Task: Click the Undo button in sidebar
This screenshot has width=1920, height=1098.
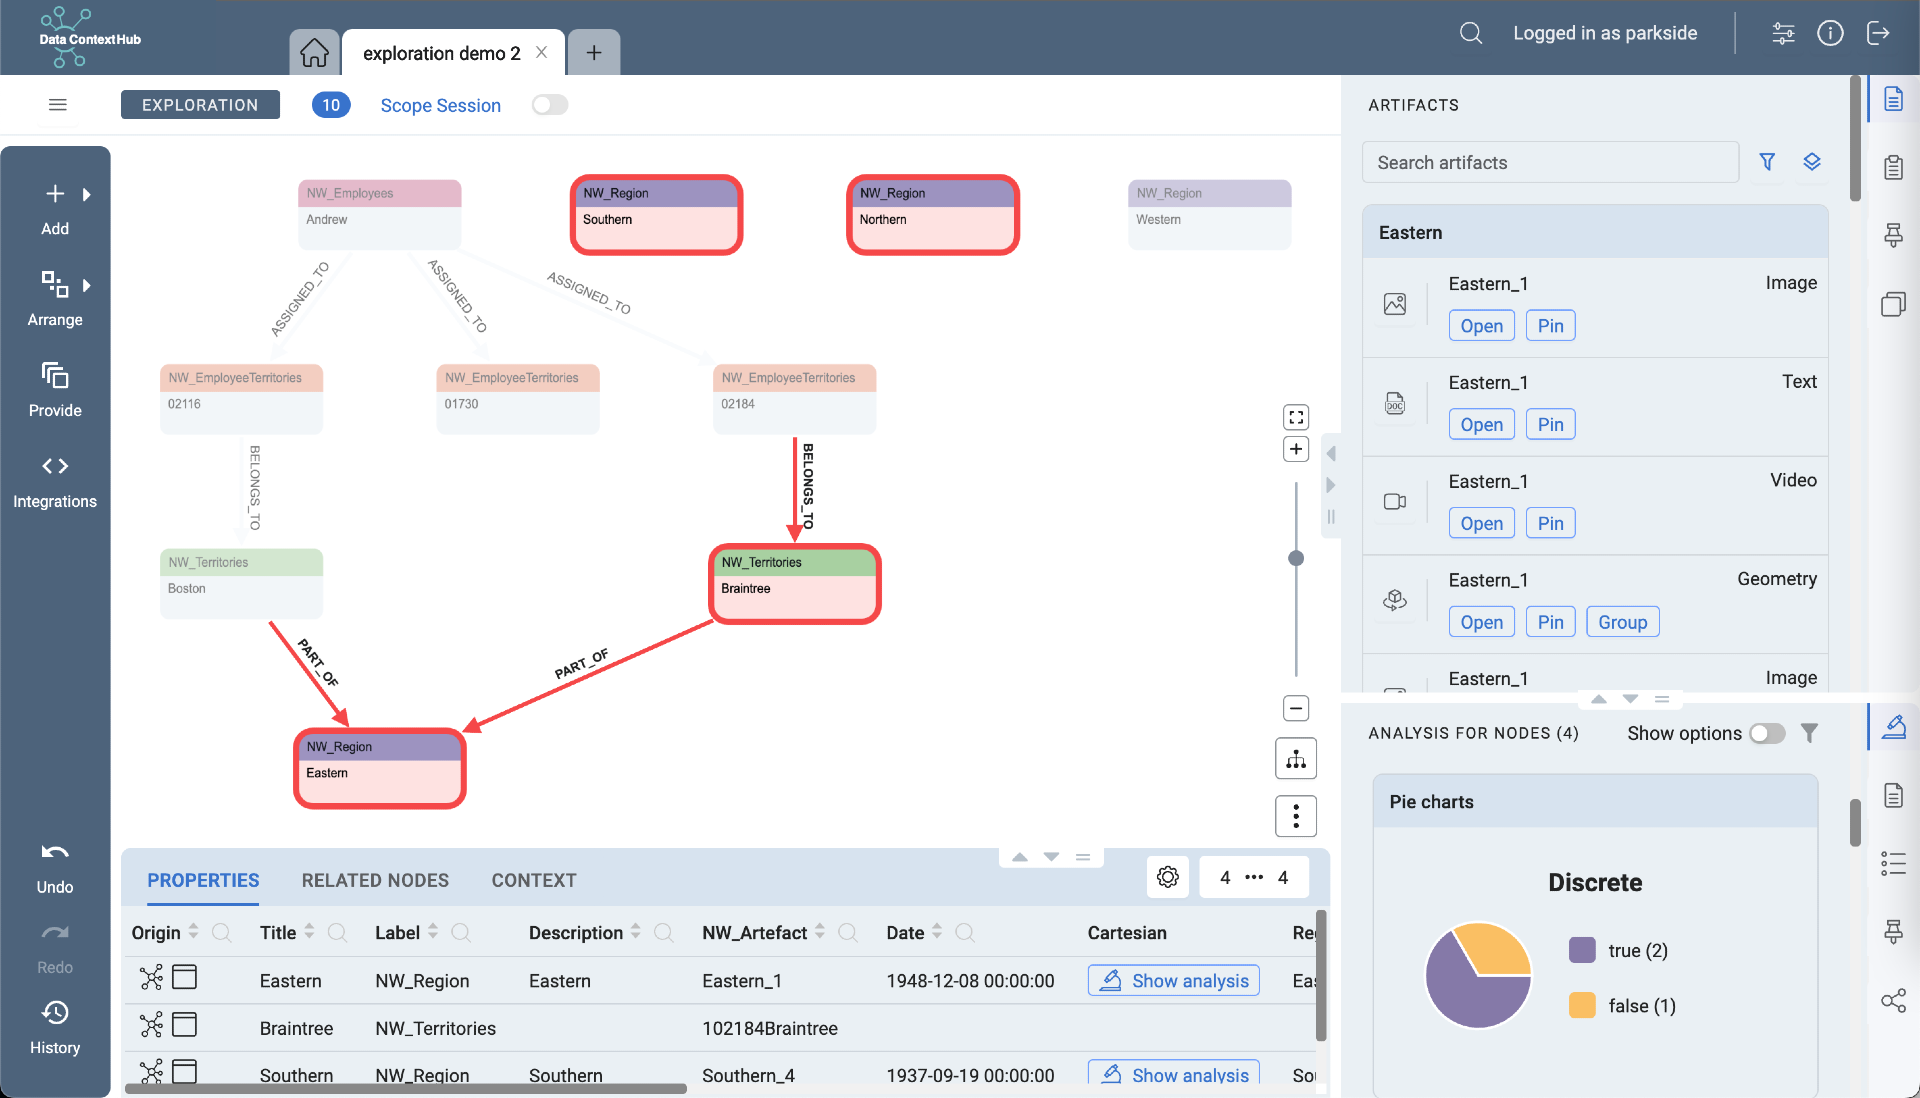Action: tap(53, 867)
